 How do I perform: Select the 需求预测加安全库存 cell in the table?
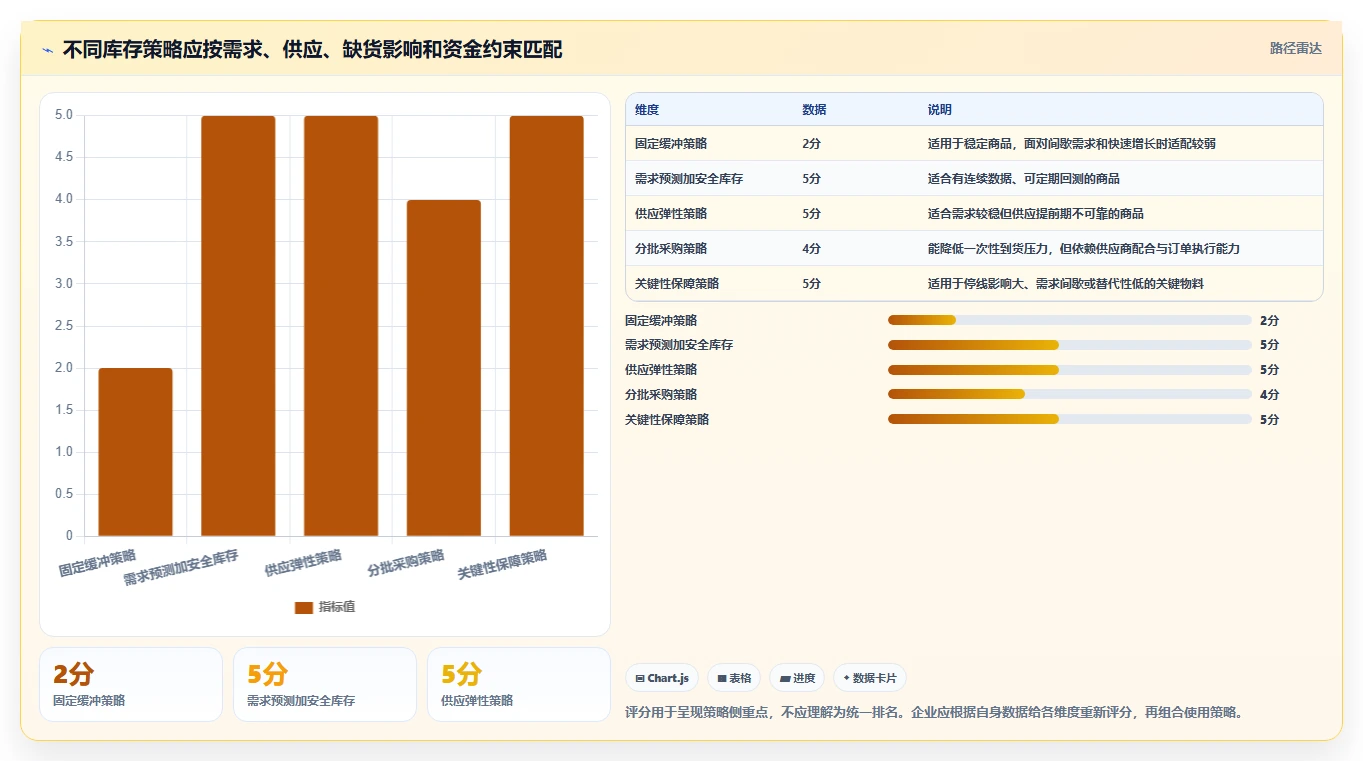[x=689, y=179]
